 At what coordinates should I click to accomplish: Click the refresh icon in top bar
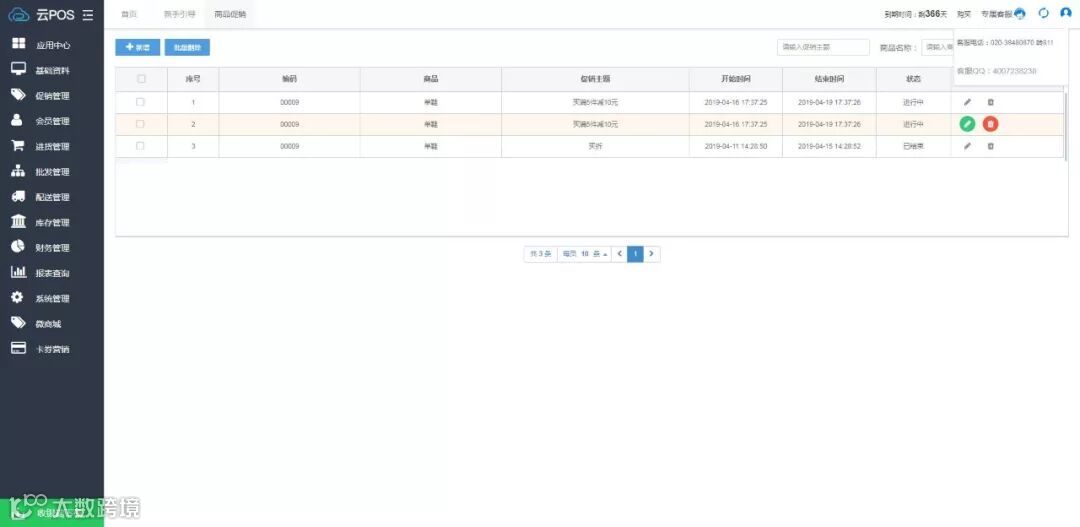(1043, 13)
